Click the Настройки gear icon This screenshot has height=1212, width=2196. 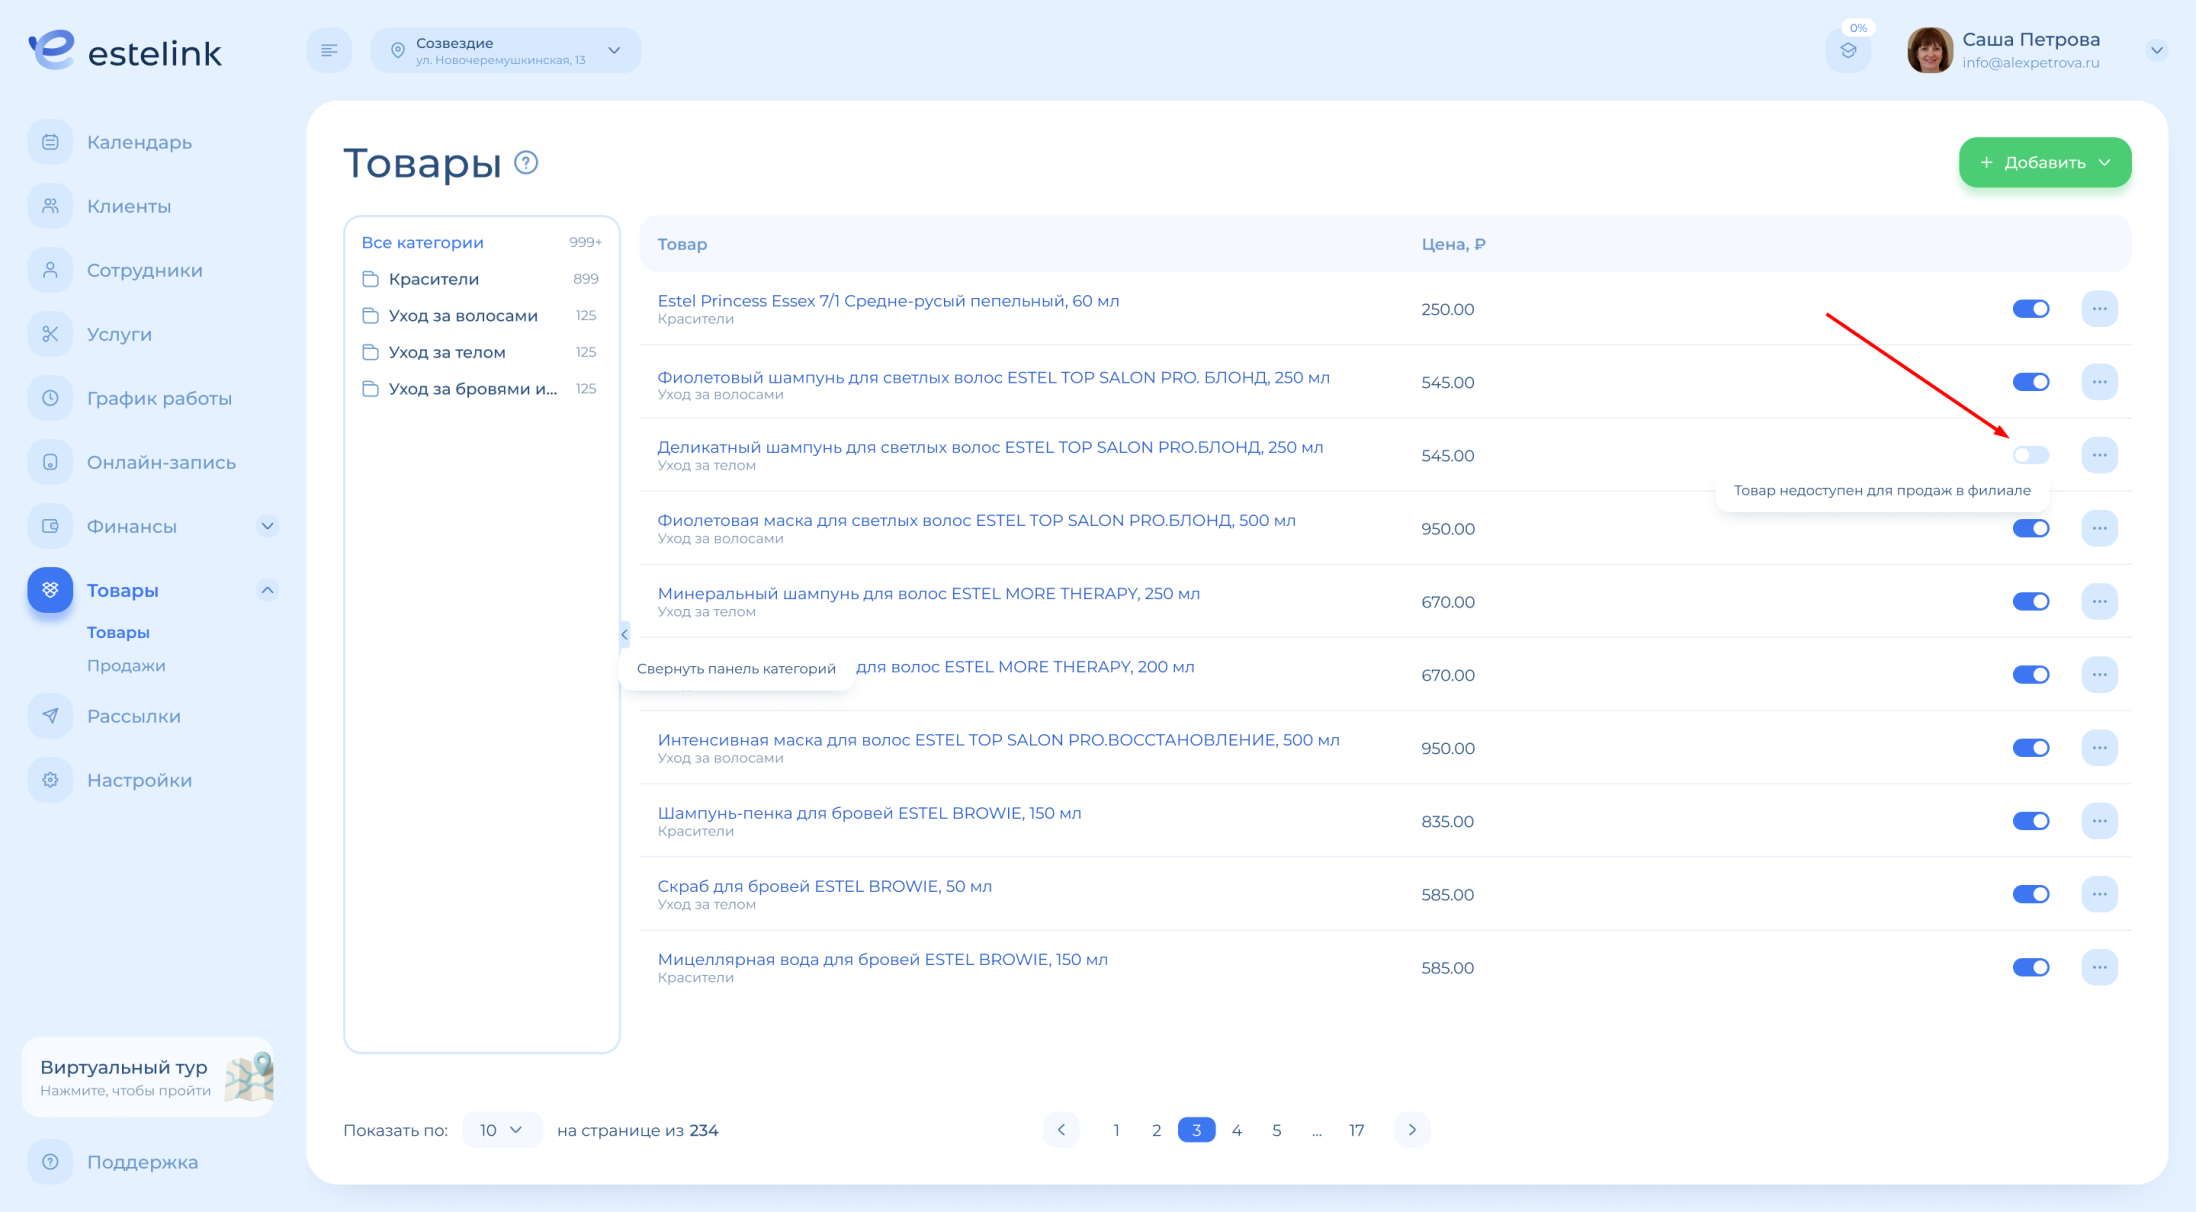point(50,780)
